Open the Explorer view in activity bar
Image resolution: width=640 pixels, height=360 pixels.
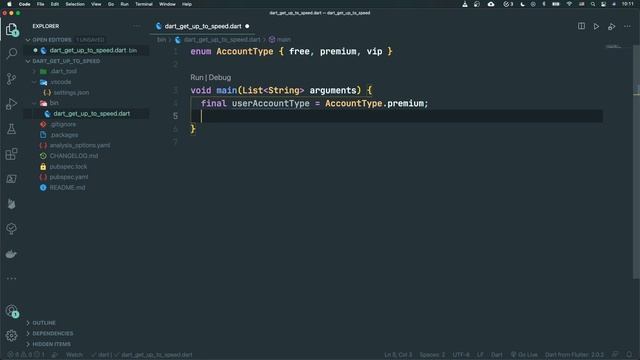coord(11,29)
